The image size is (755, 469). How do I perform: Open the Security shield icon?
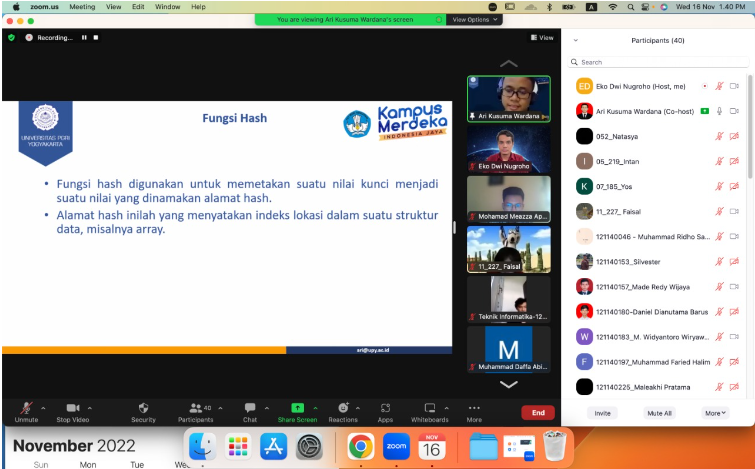pyautogui.click(x=143, y=408)
